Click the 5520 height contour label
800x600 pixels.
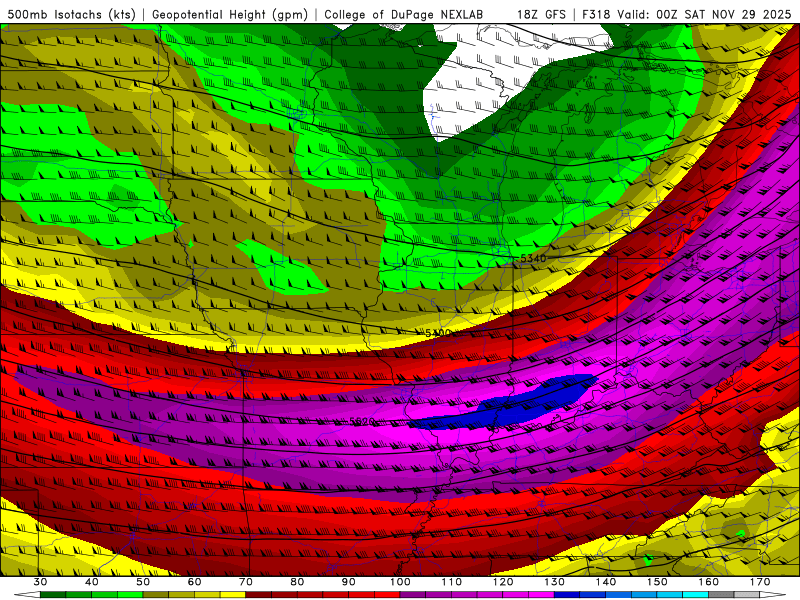[x=362, y=421]
